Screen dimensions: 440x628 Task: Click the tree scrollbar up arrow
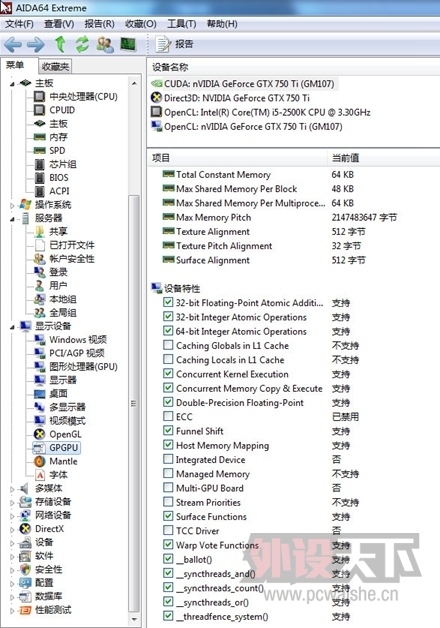134,83
